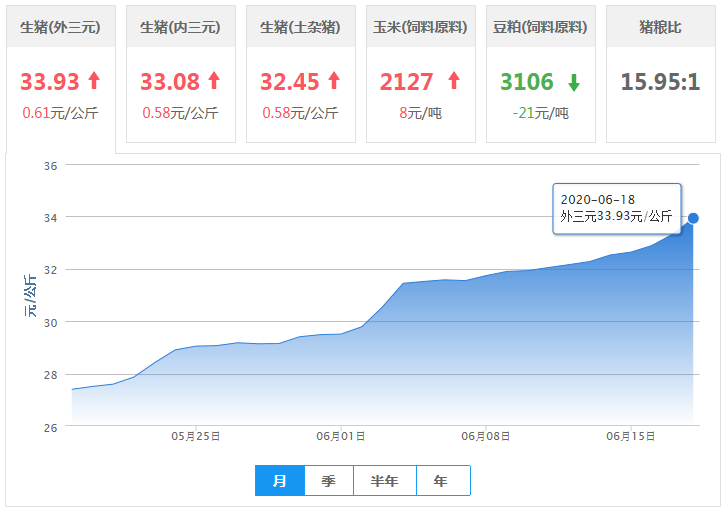Click the red up arrow beside 32.45
The width and height of the screenshot is (728, 515).
click(x=333, y=82)
